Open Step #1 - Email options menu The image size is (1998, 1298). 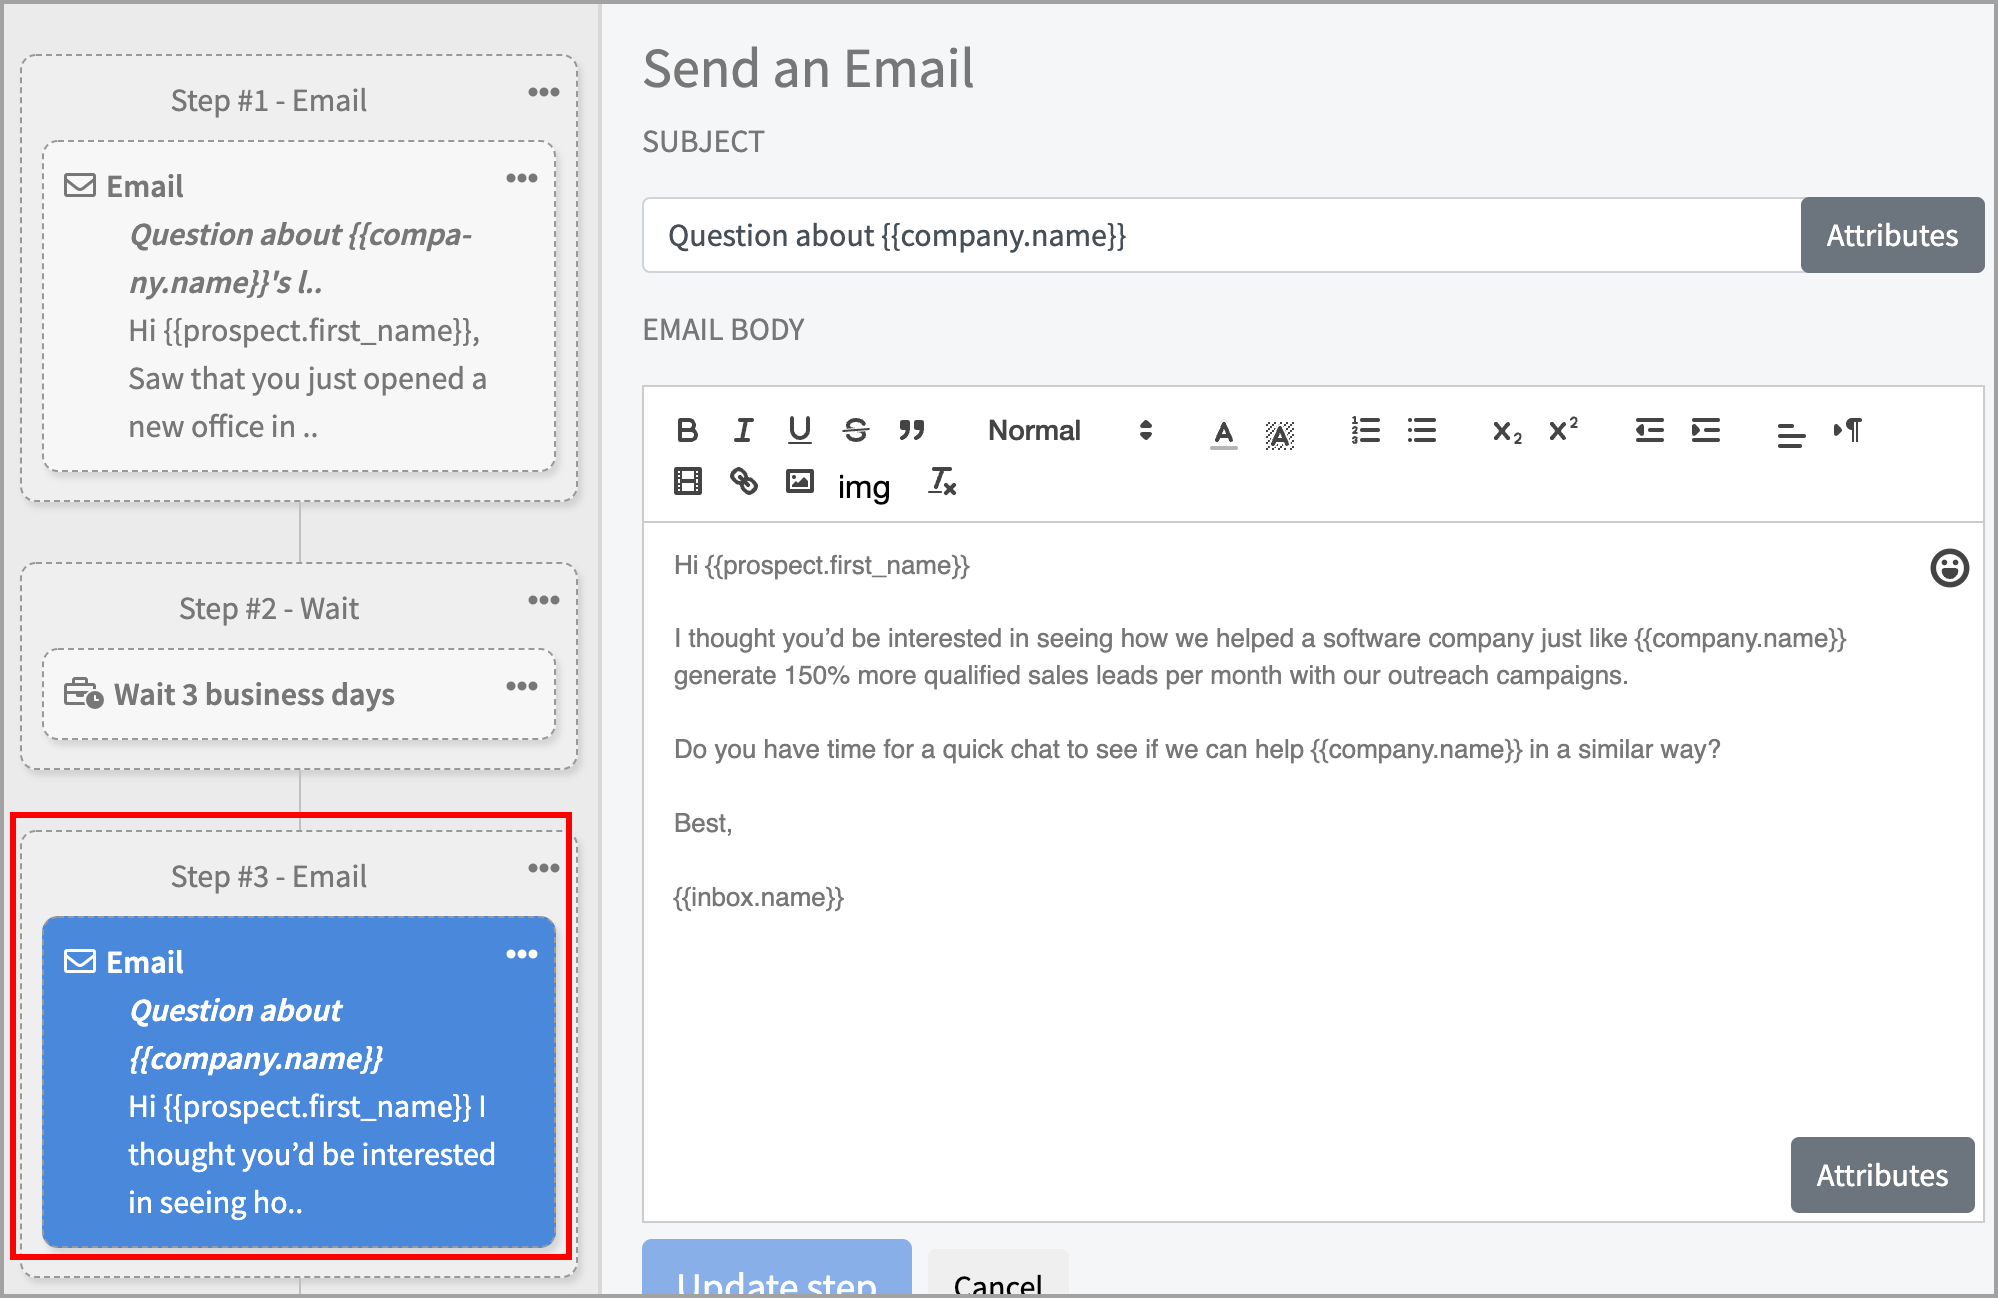coord(543,92)
